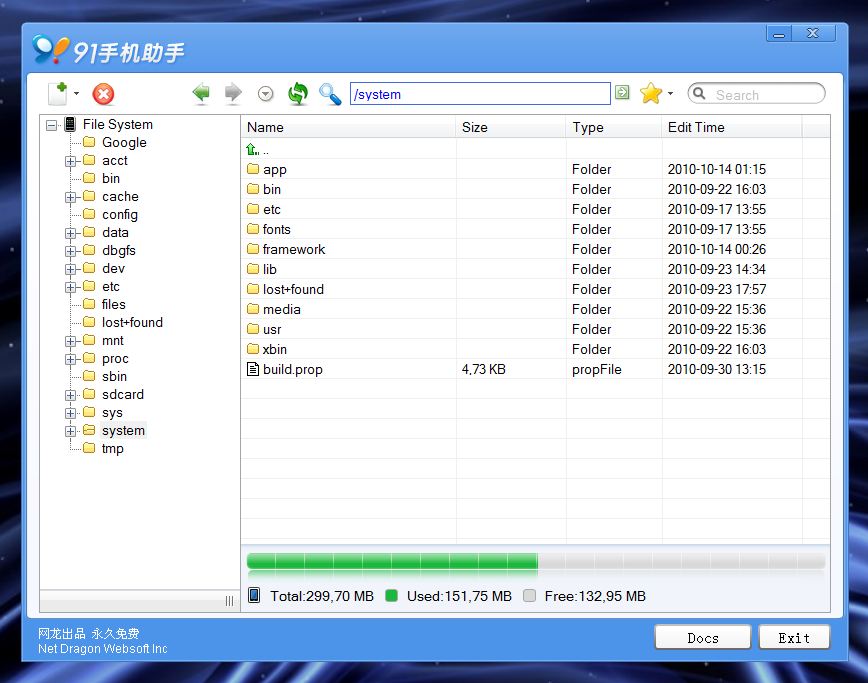Open the favorites star dropdown arrow
This screenshot has width=868, height=683.
click(670, 93)
